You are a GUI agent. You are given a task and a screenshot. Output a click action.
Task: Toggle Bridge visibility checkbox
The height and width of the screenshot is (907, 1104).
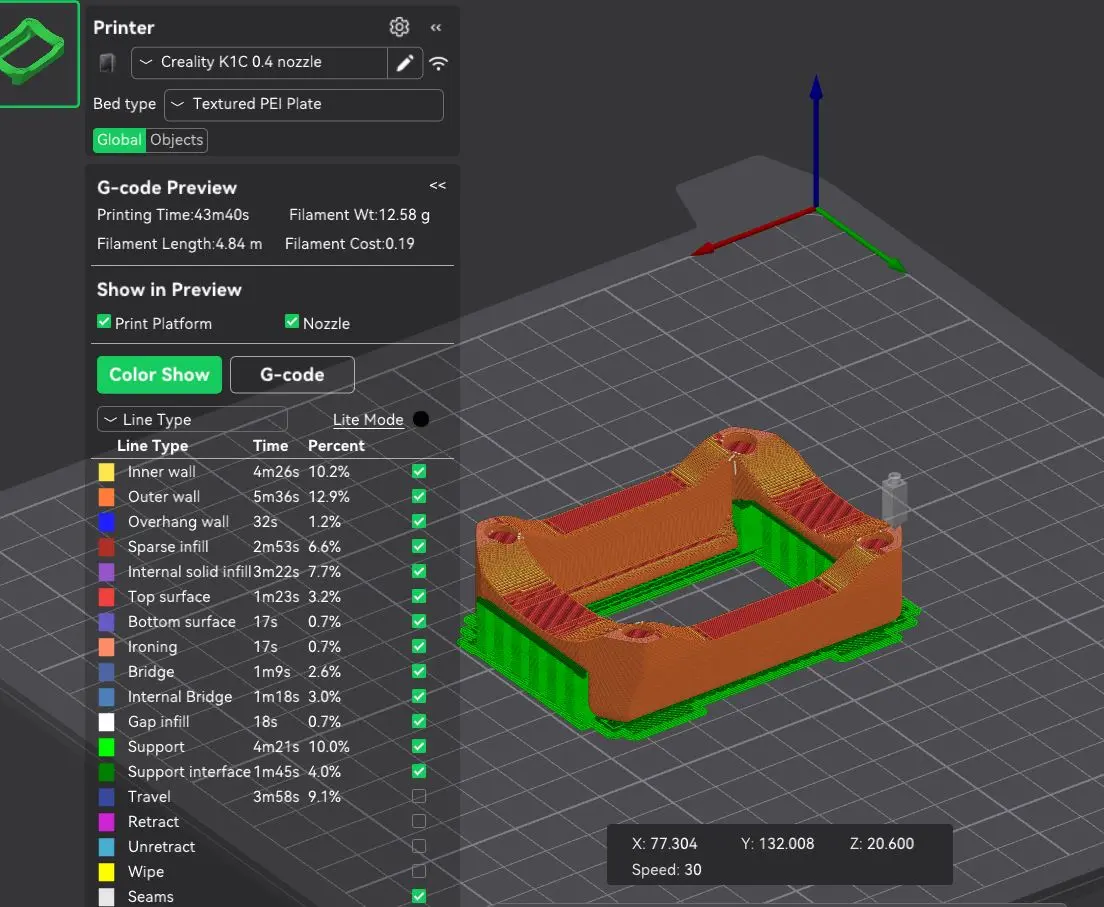tap(419, 671)
